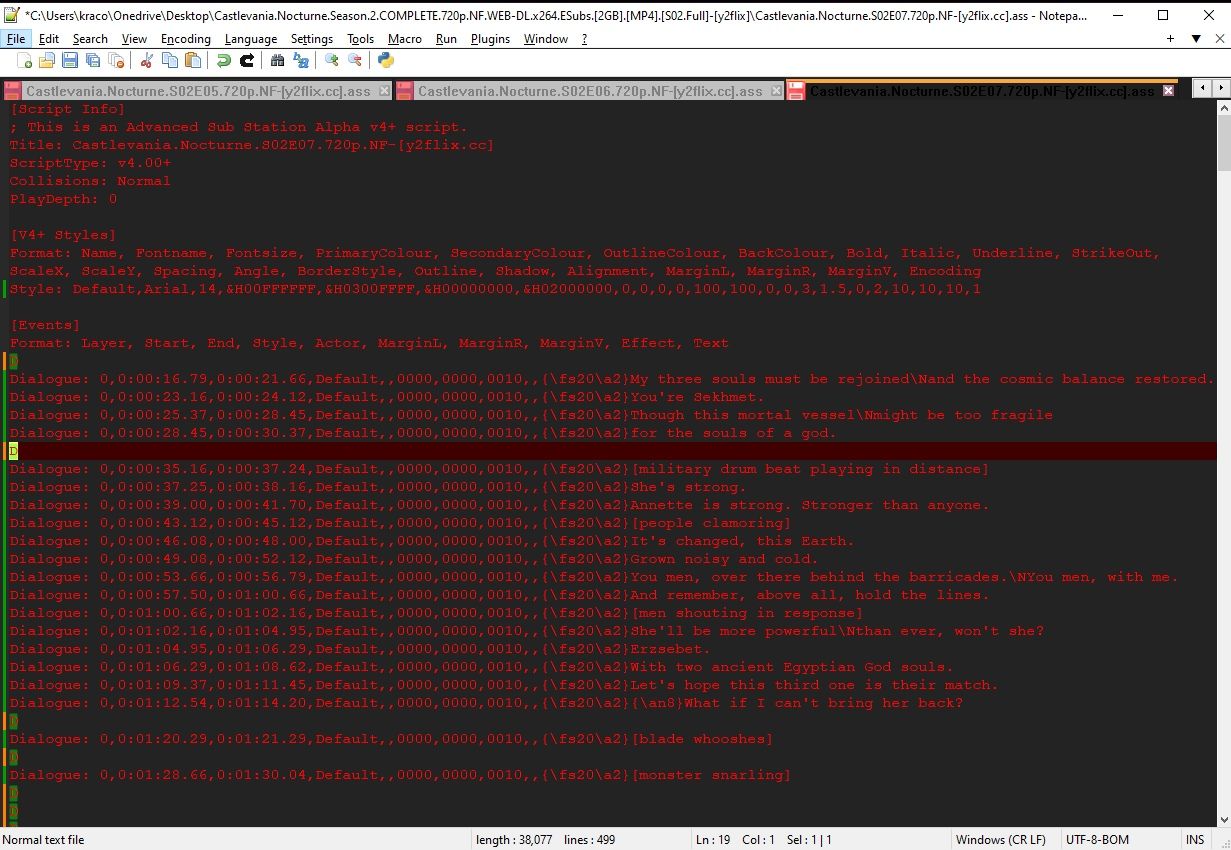Screen dimensions: 1231x850
Task: Click the plus button in menu bar
Action: (1171, 38)
